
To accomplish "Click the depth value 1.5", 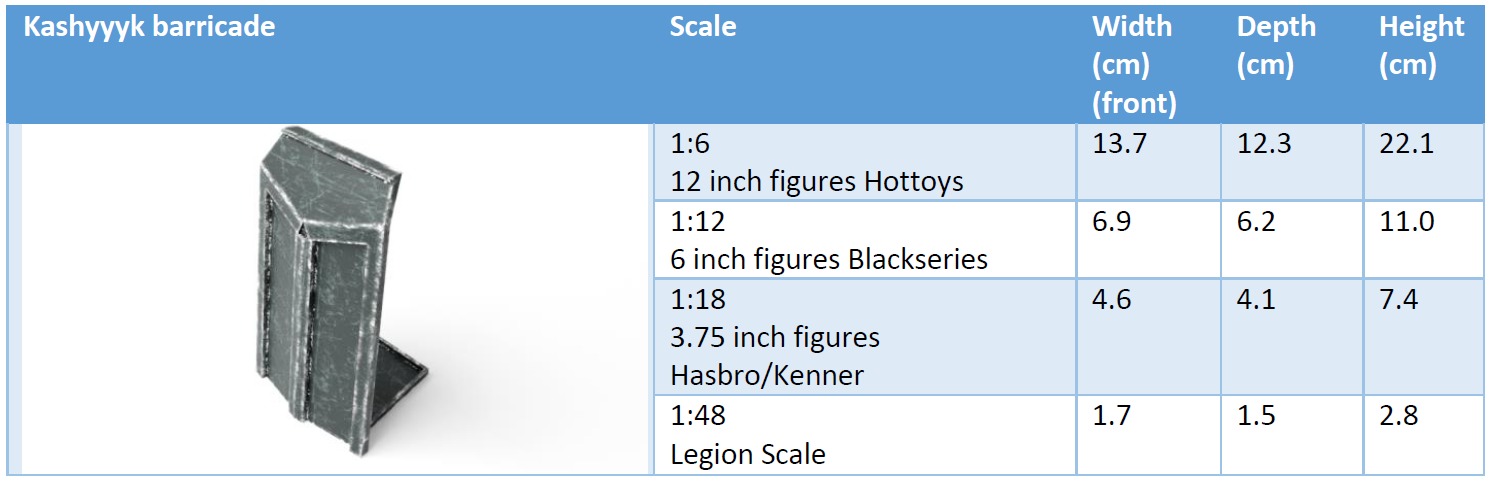I will click(1256, 415).
